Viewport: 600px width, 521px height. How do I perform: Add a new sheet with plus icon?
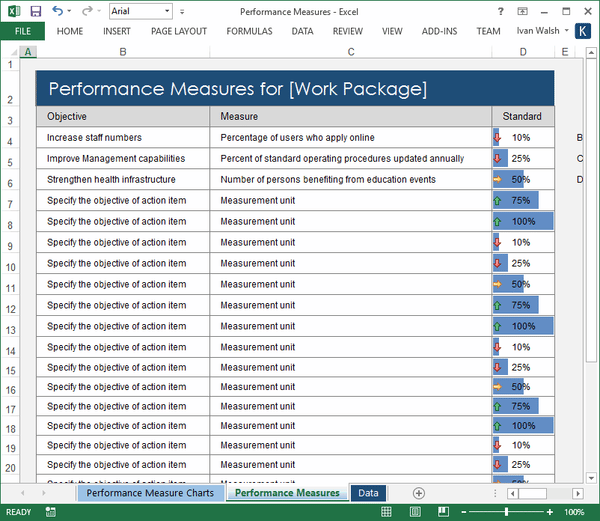point(419,493)
